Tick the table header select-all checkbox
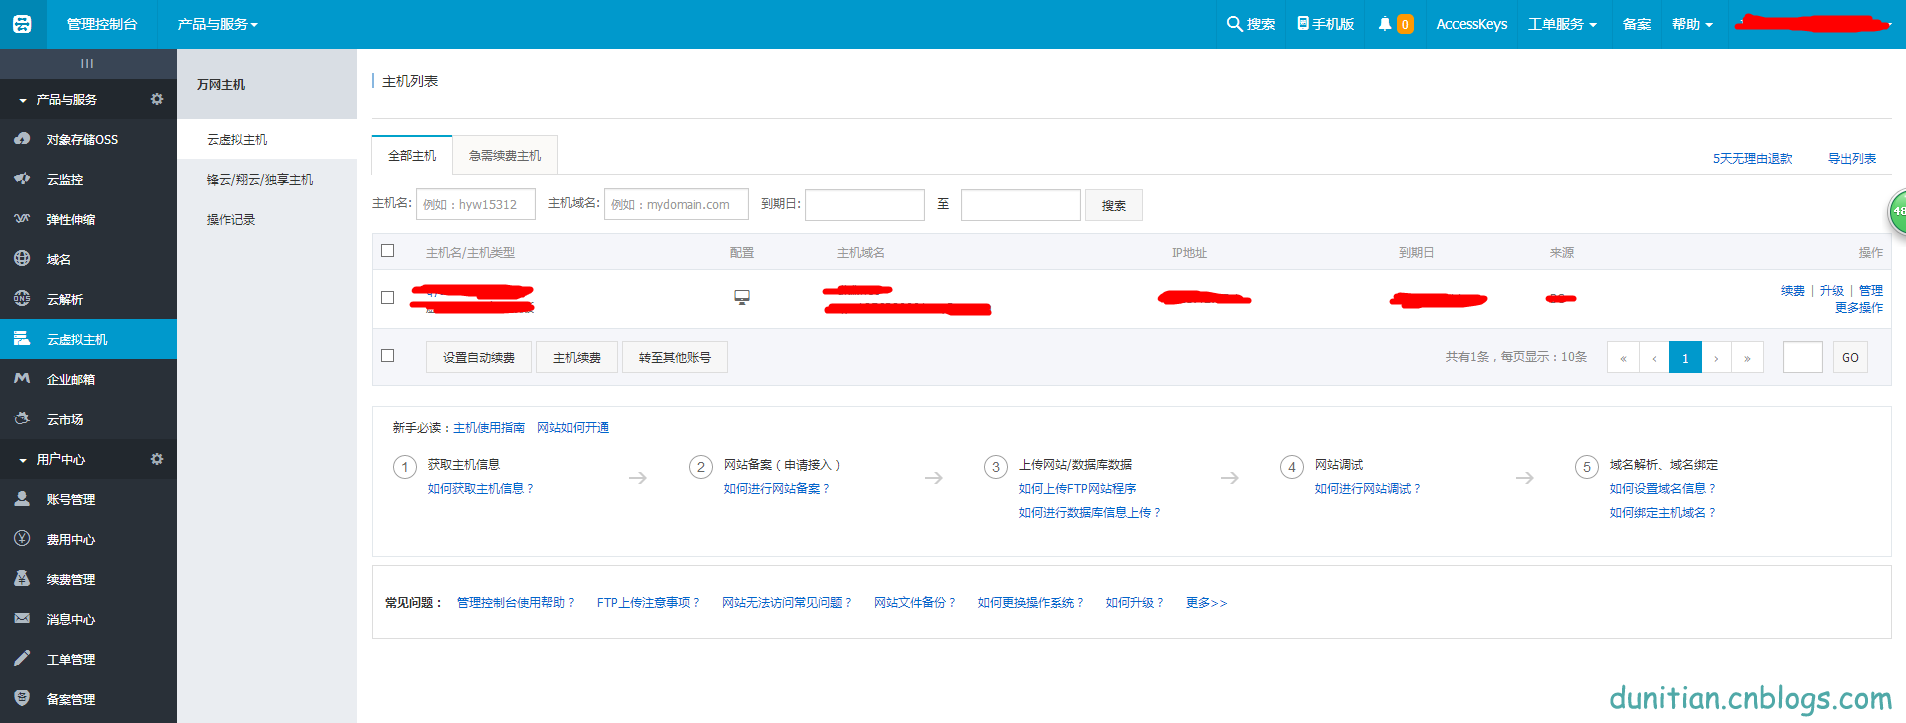 point(388,251)
